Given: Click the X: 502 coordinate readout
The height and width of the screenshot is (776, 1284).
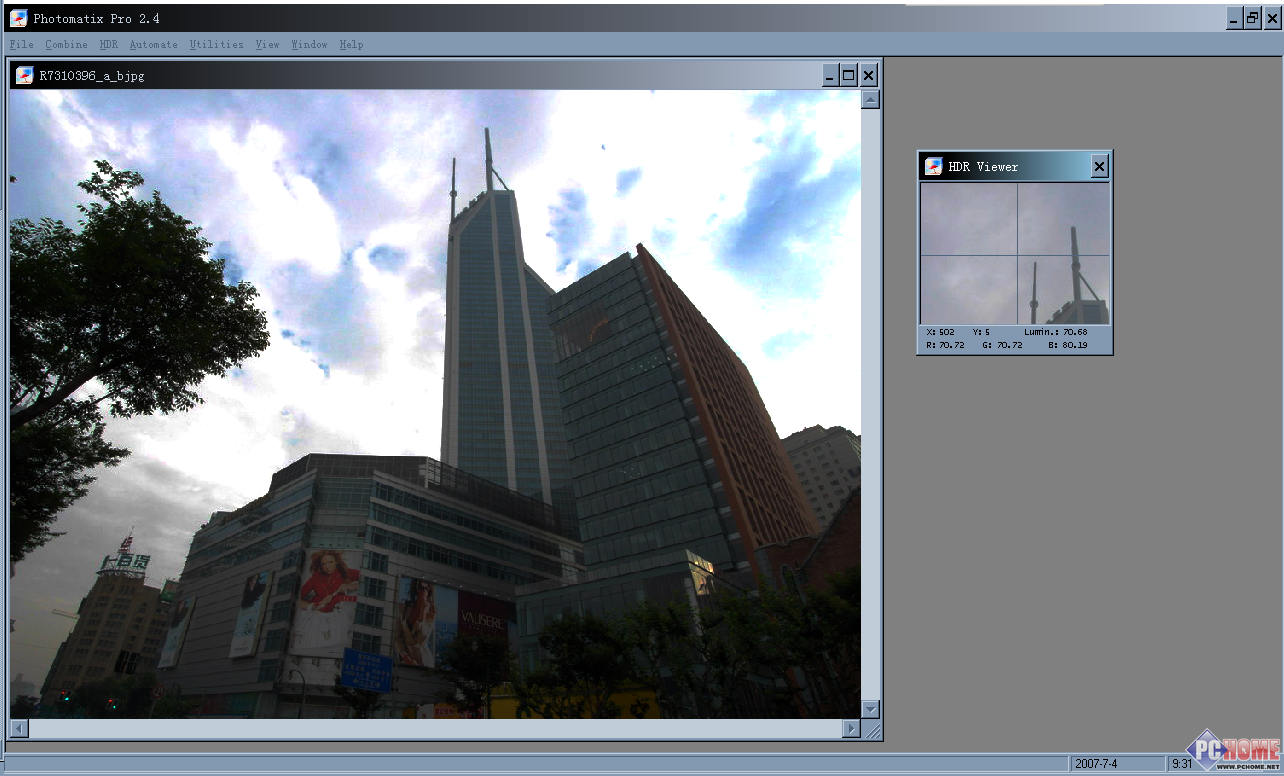Looking at the screenshot, I should point(941,332).
